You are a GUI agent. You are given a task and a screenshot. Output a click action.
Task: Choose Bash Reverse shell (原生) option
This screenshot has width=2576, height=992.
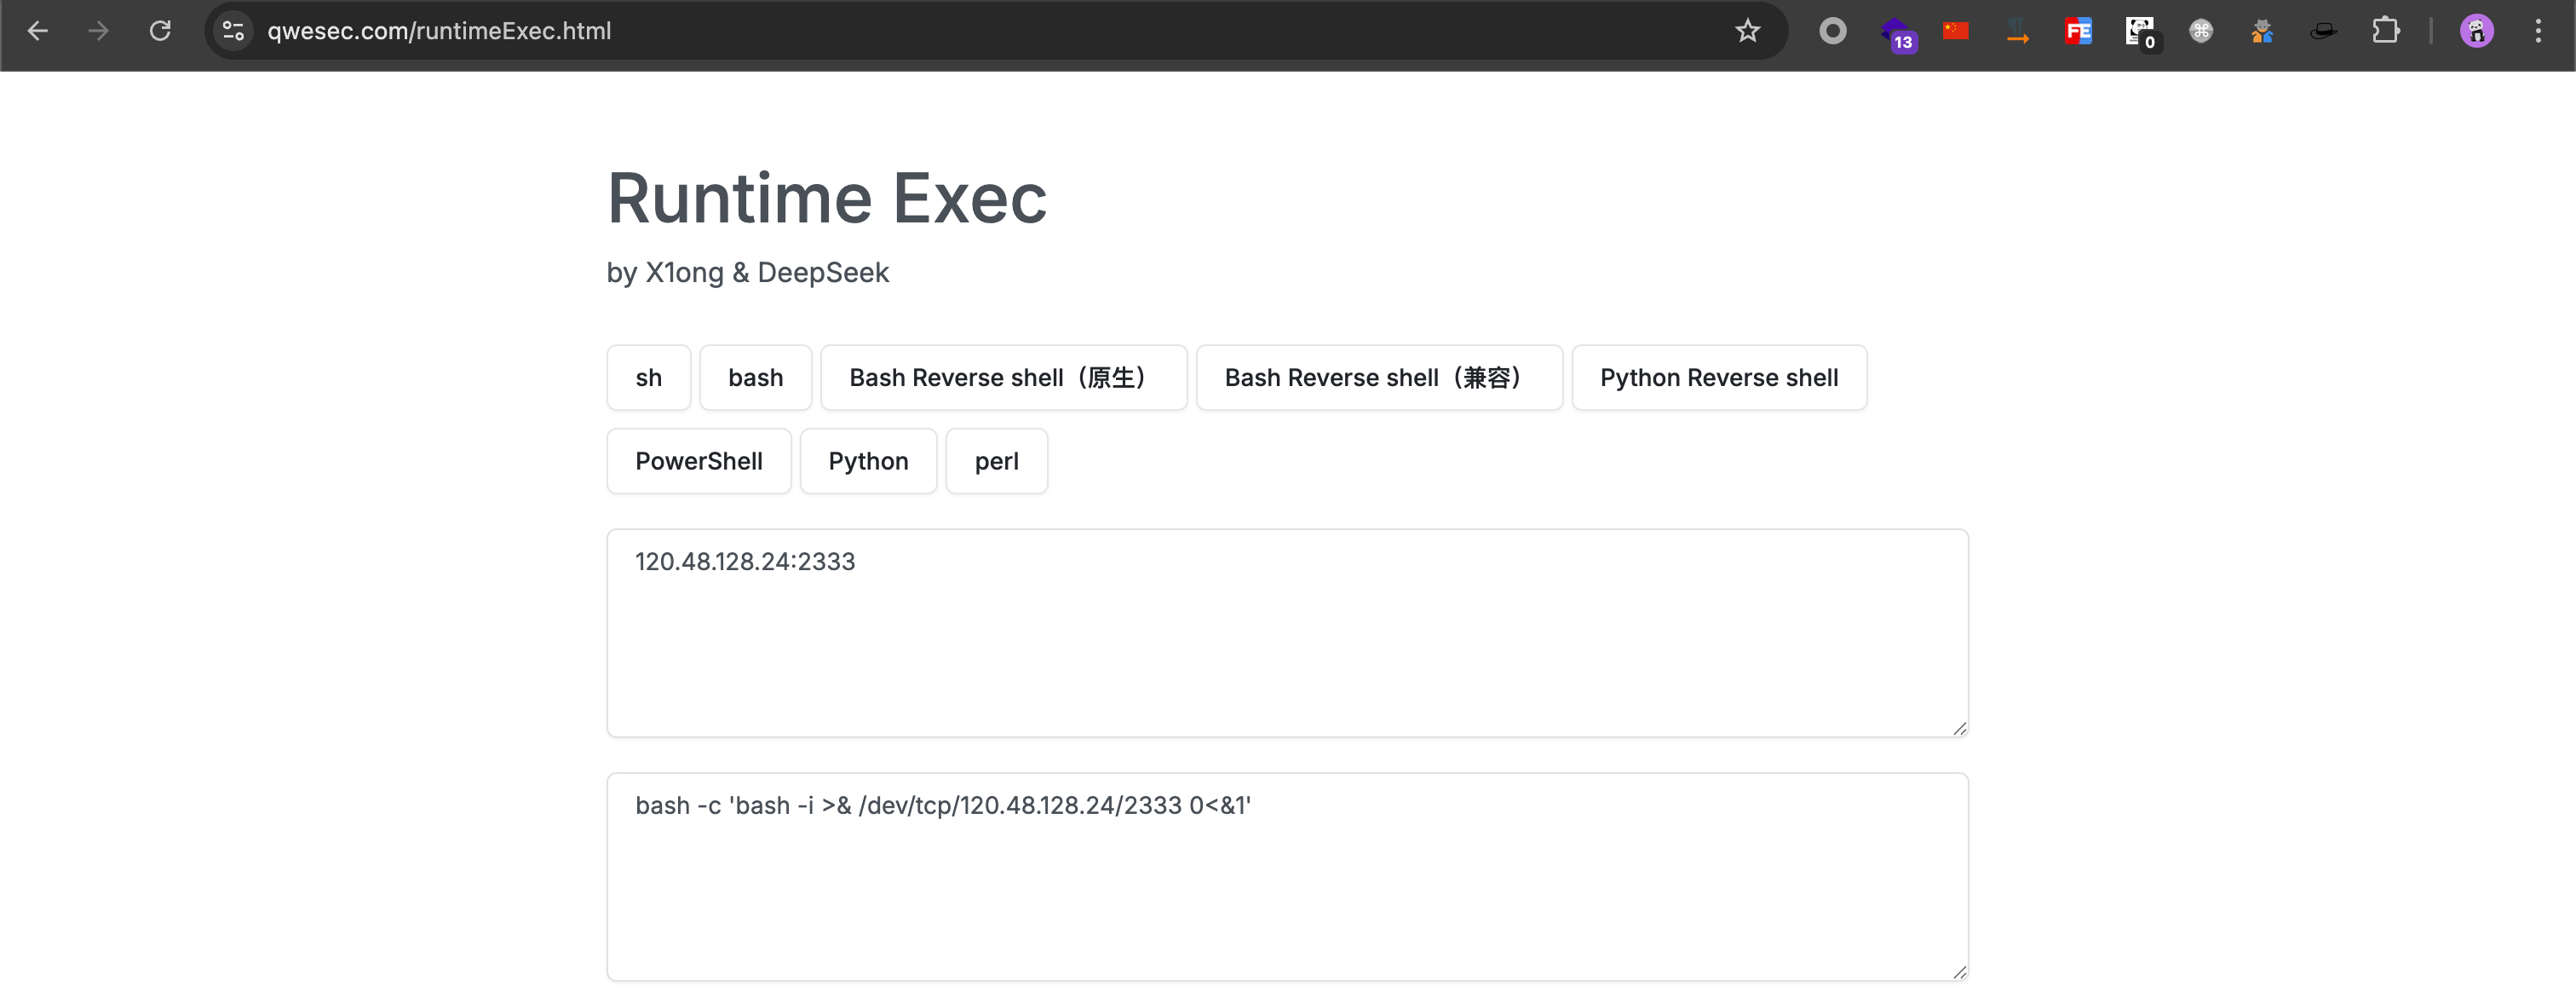(x=1003, y=378)
